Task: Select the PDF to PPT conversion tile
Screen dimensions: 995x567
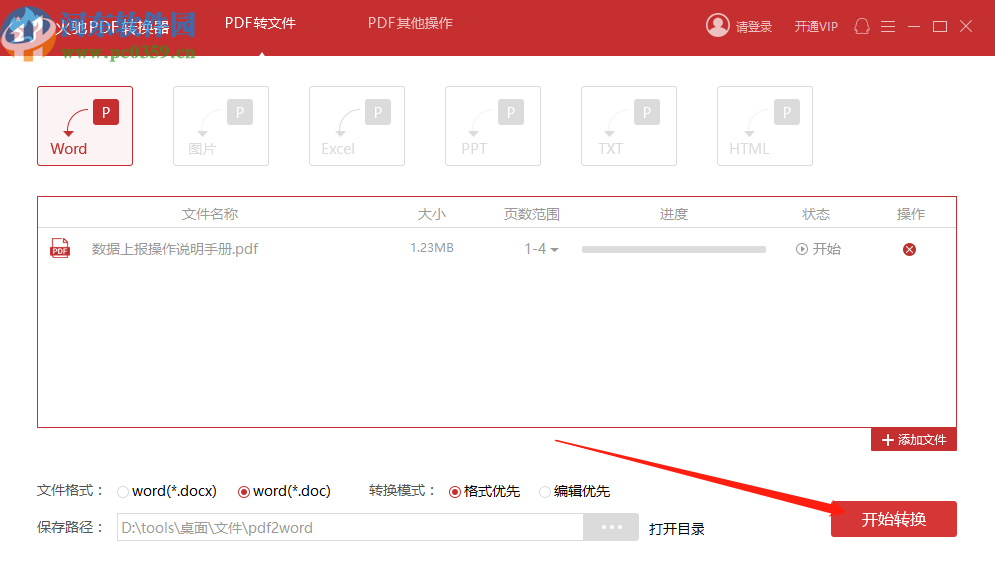Action: [493, 126]
